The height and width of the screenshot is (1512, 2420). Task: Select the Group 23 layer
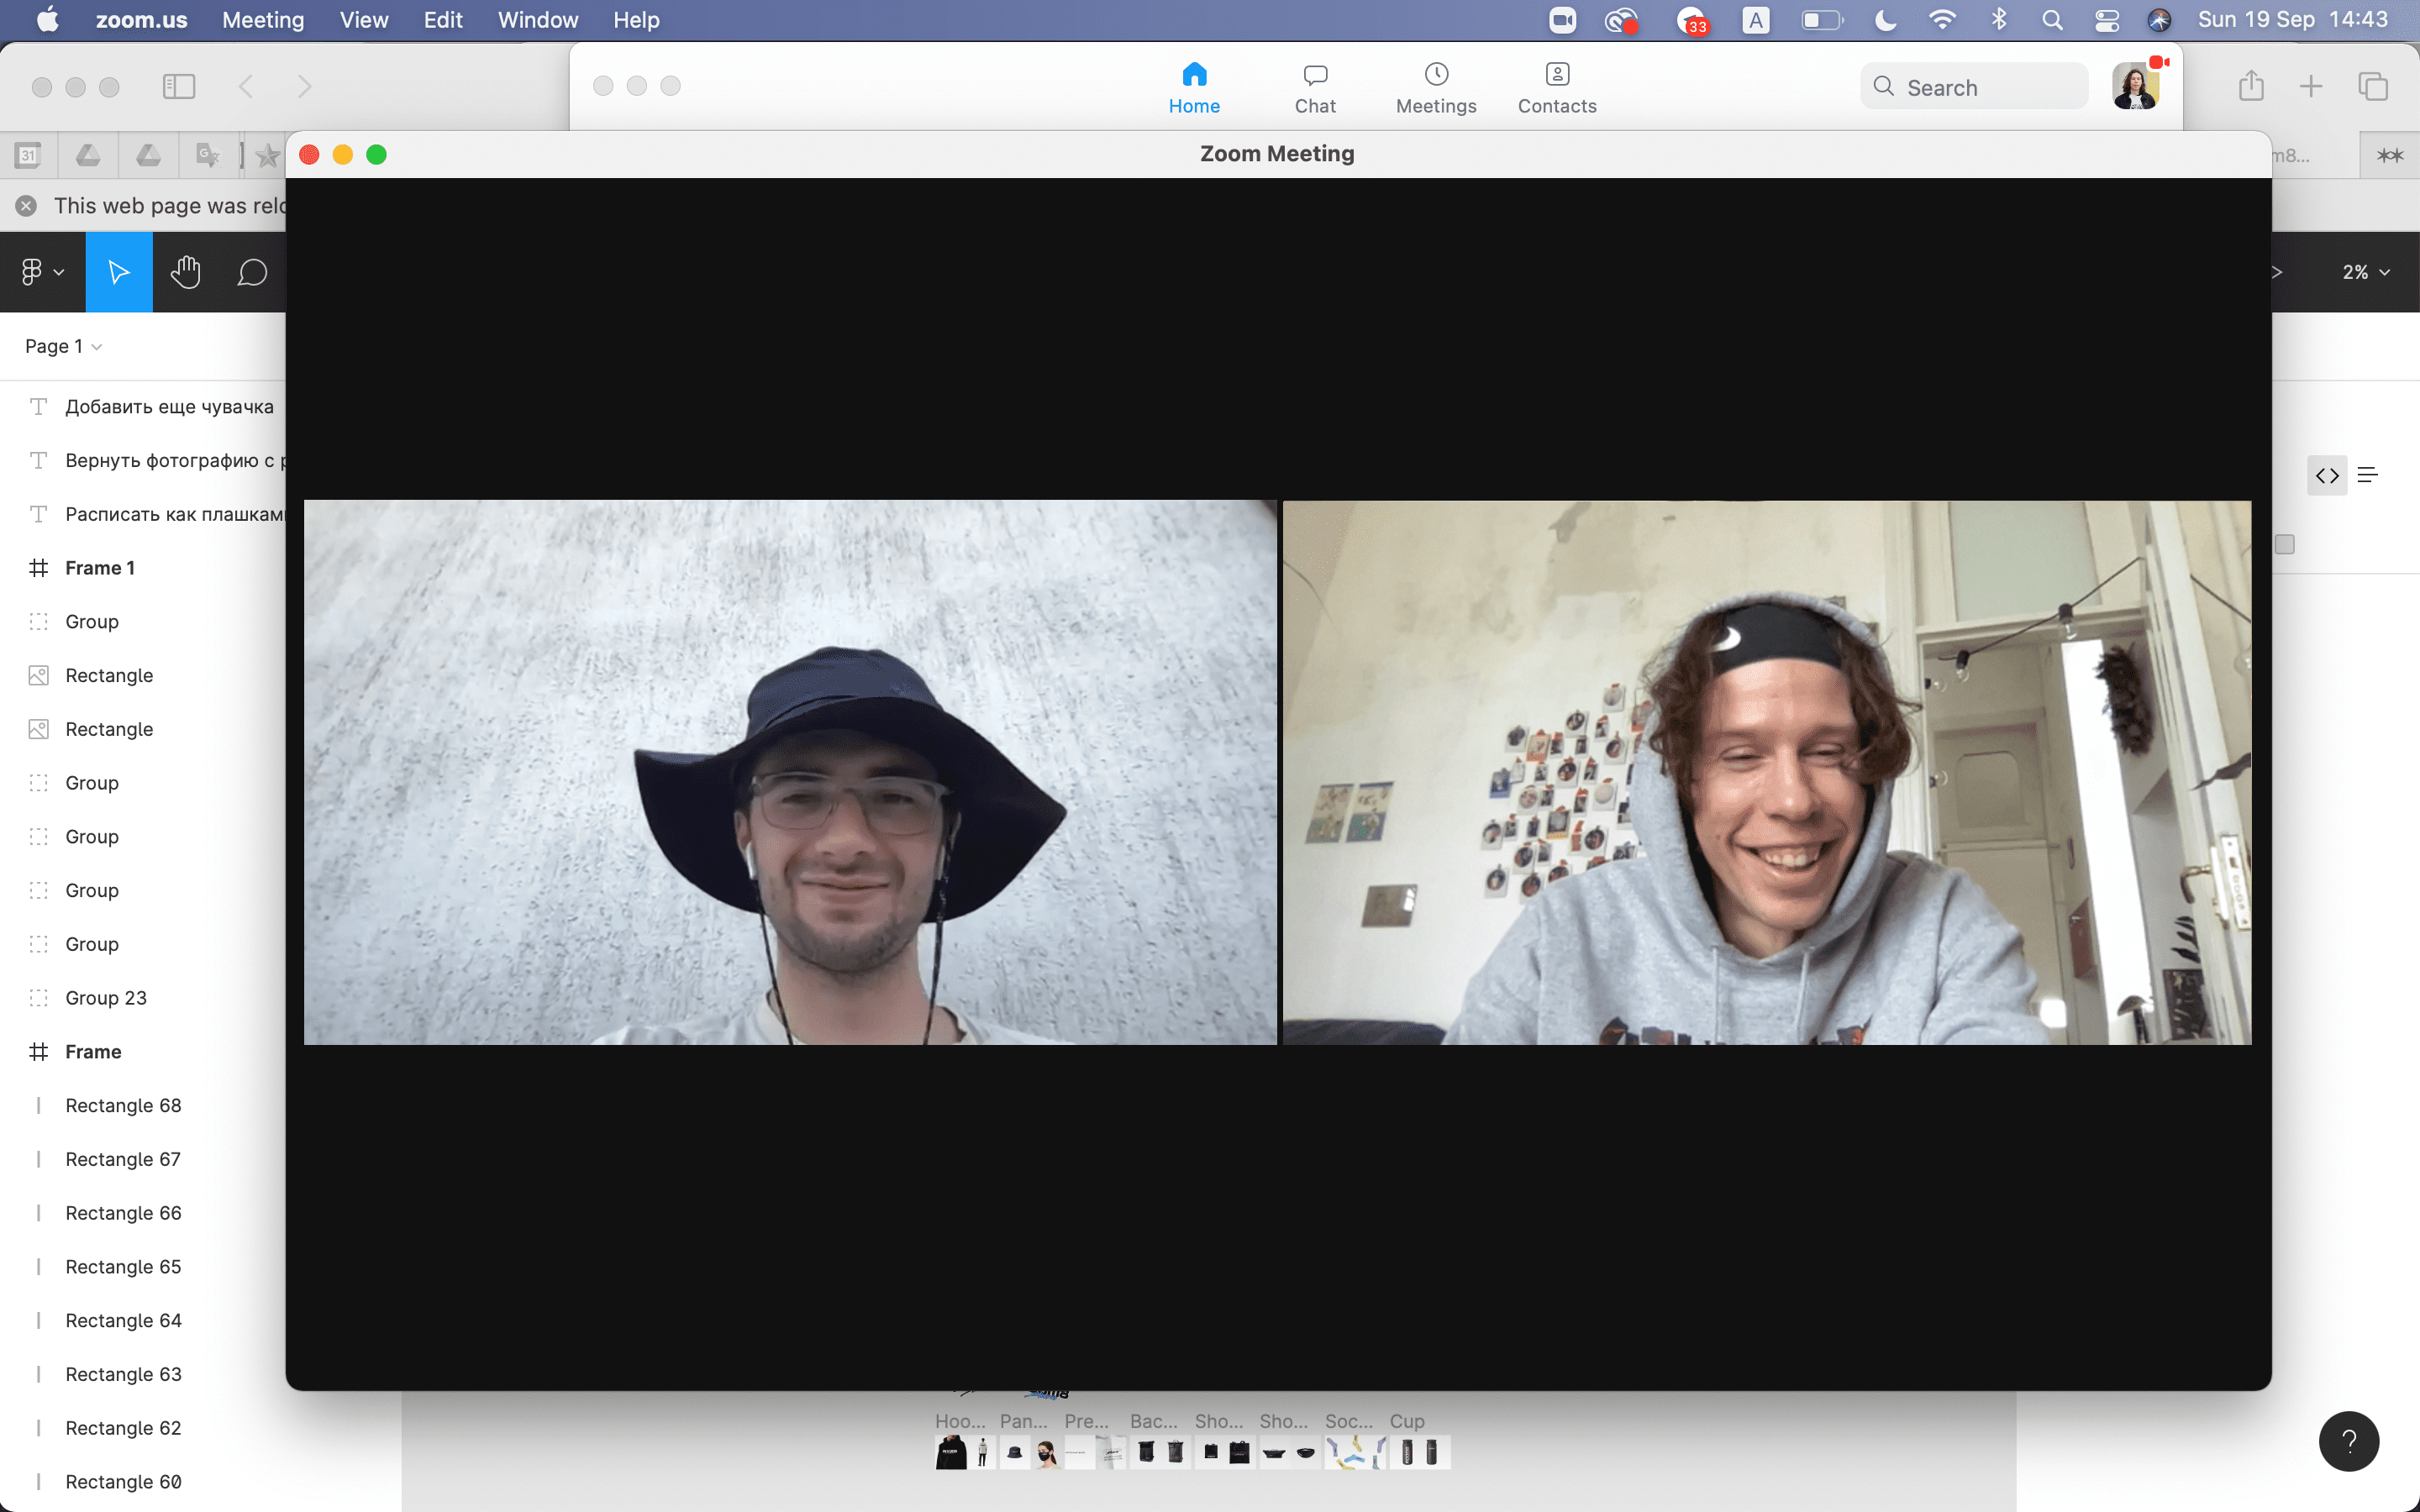[x=105, y=997]
